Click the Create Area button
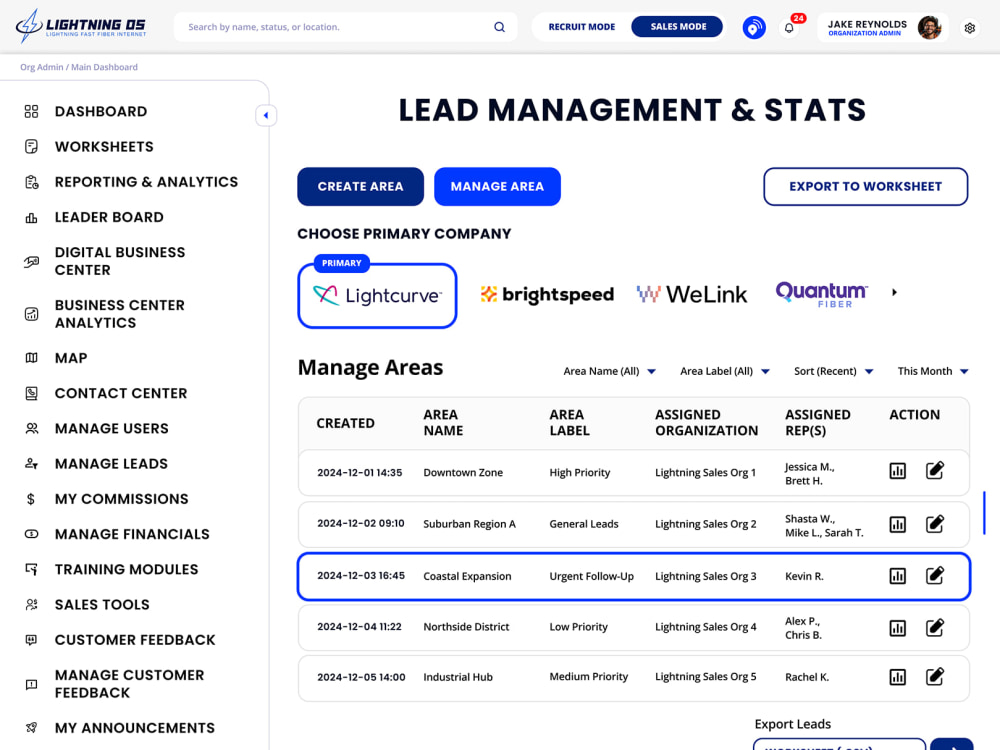Image resolution: width=1000 pixels, height=750 pixels. tap(360, 187)
